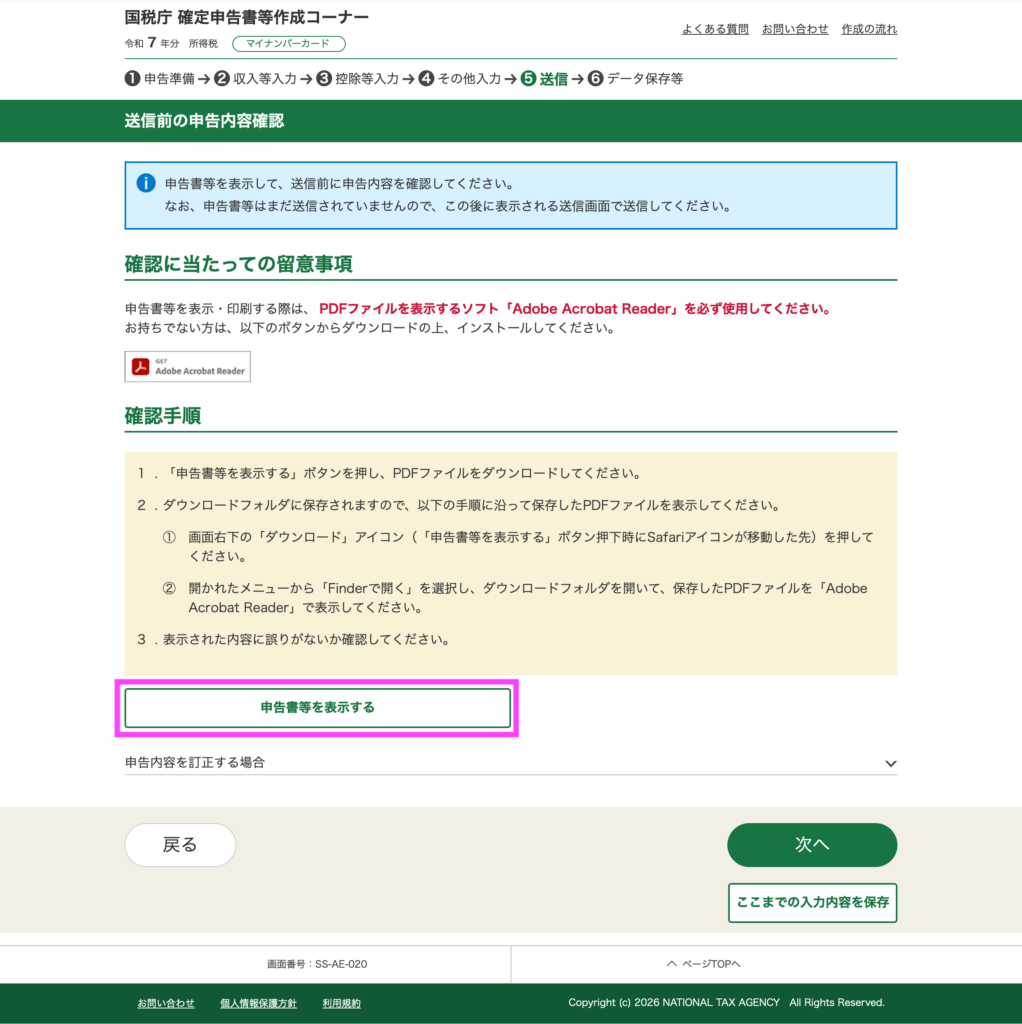Select step 2 収入等入力 in progress bar
1022x1024 pixels.
point(256,79)
